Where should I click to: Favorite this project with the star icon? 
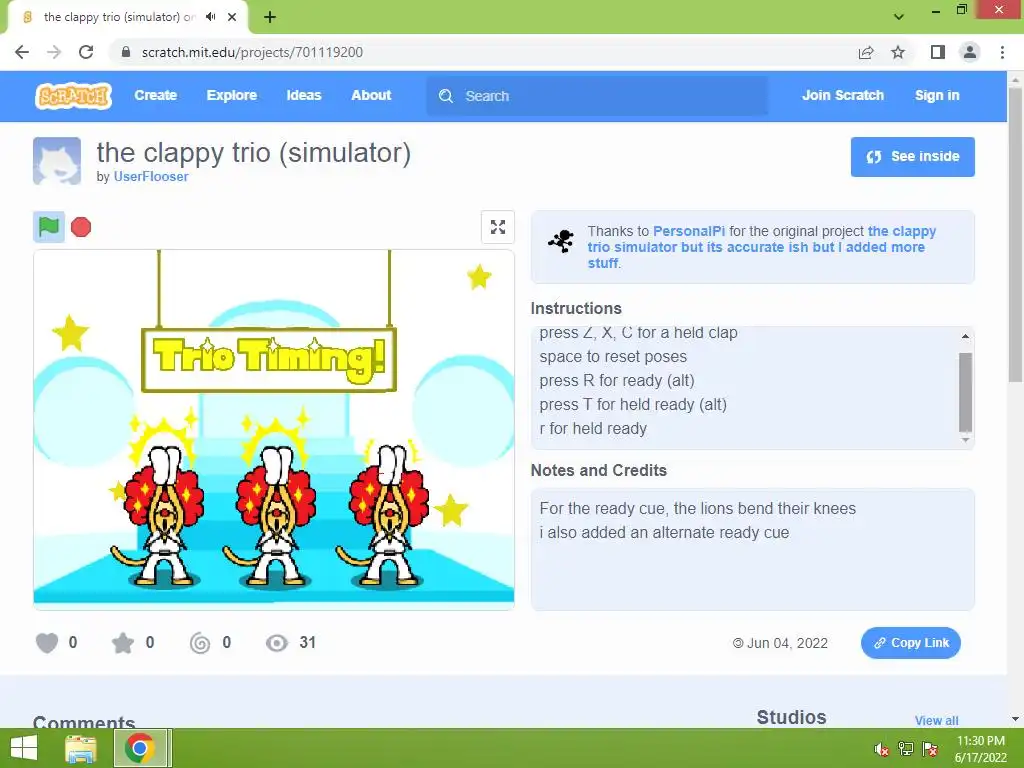click(123, 643)
